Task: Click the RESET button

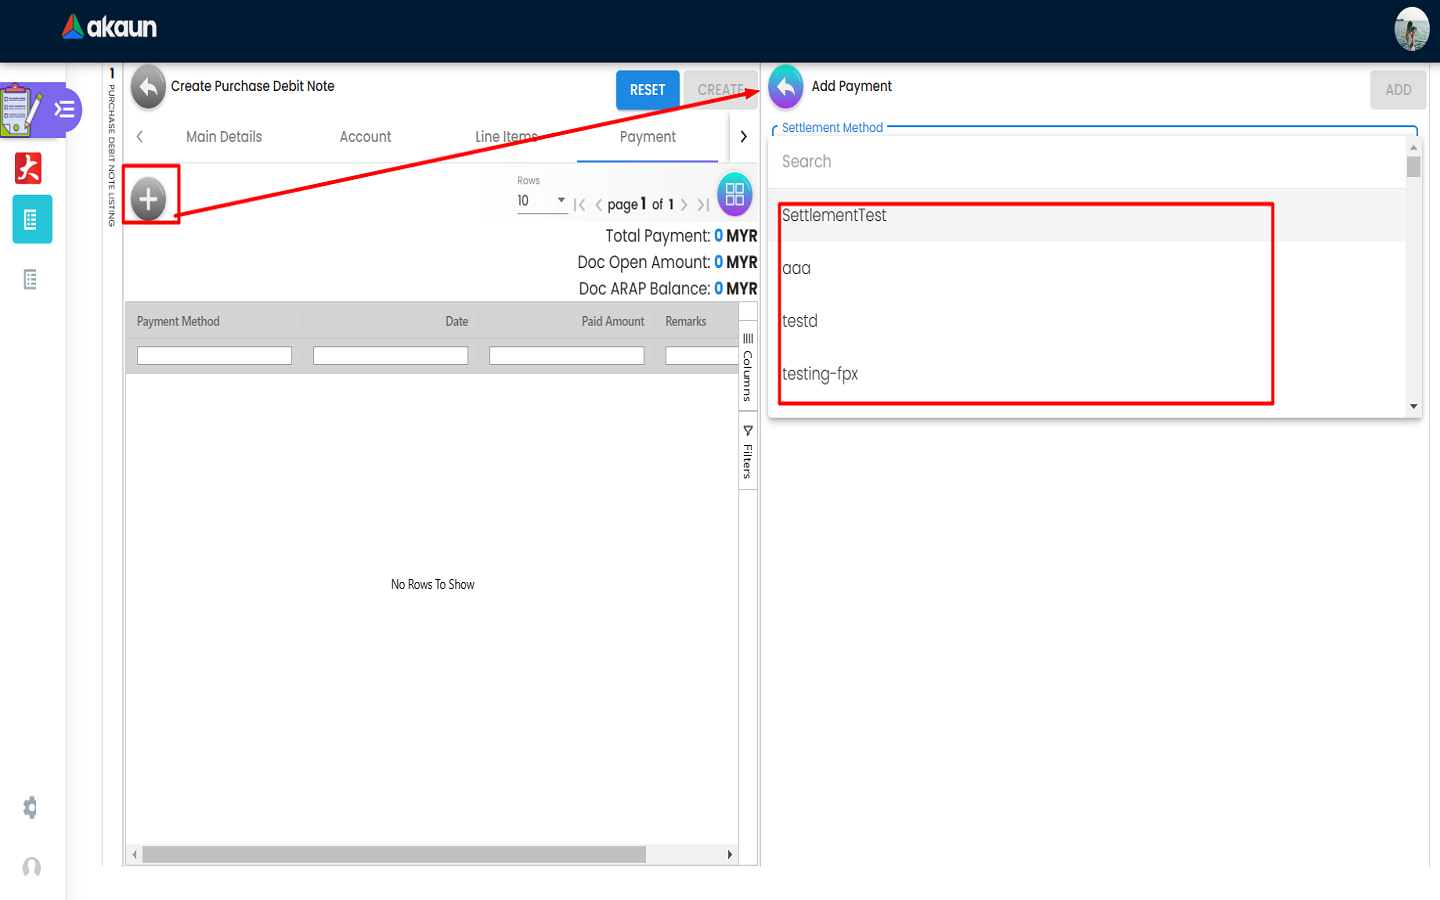Action: pyautogui.click(x=648, y=90)
